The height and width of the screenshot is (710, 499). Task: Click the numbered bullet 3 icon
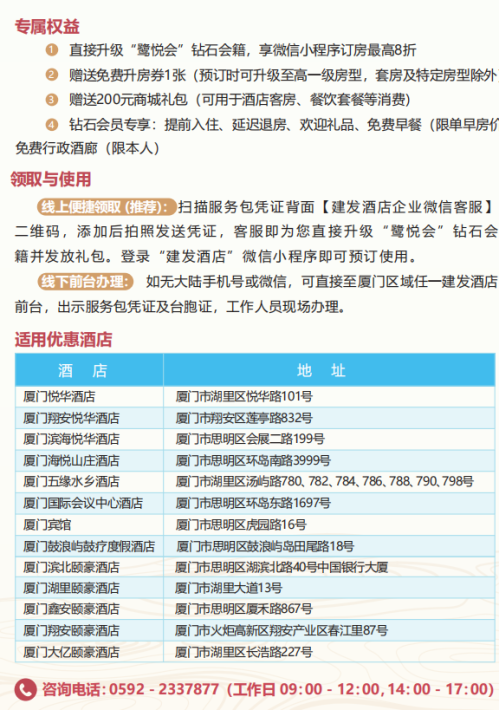tap(52, 99)
